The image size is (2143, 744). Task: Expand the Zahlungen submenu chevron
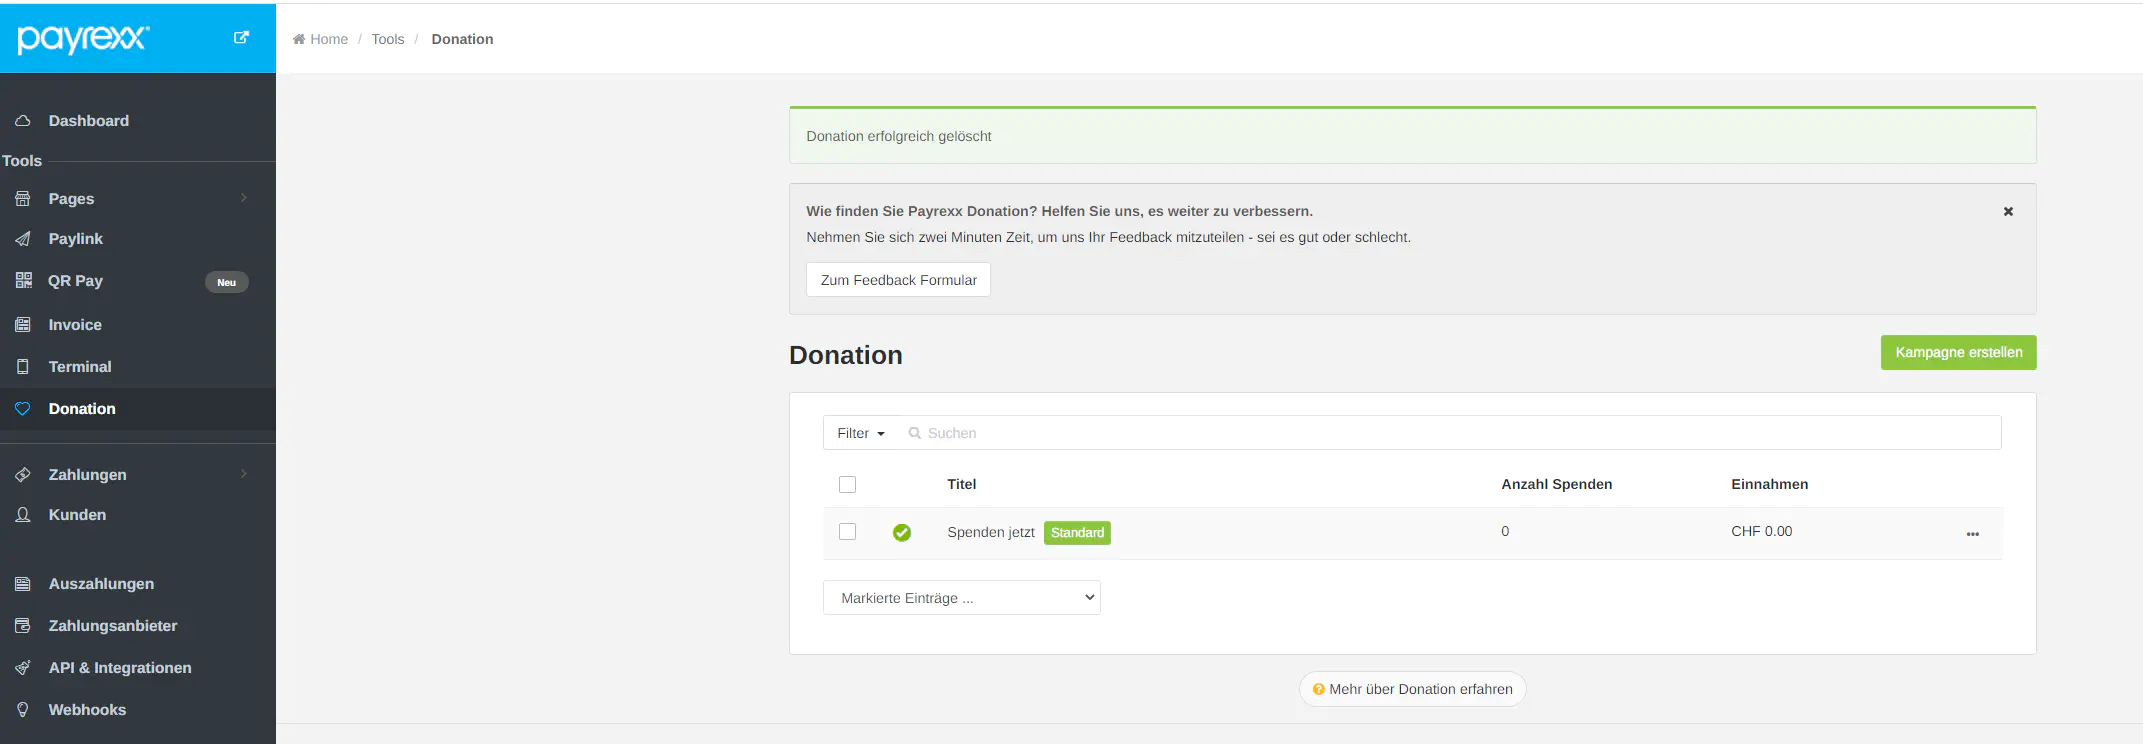[x=243, y=474]
